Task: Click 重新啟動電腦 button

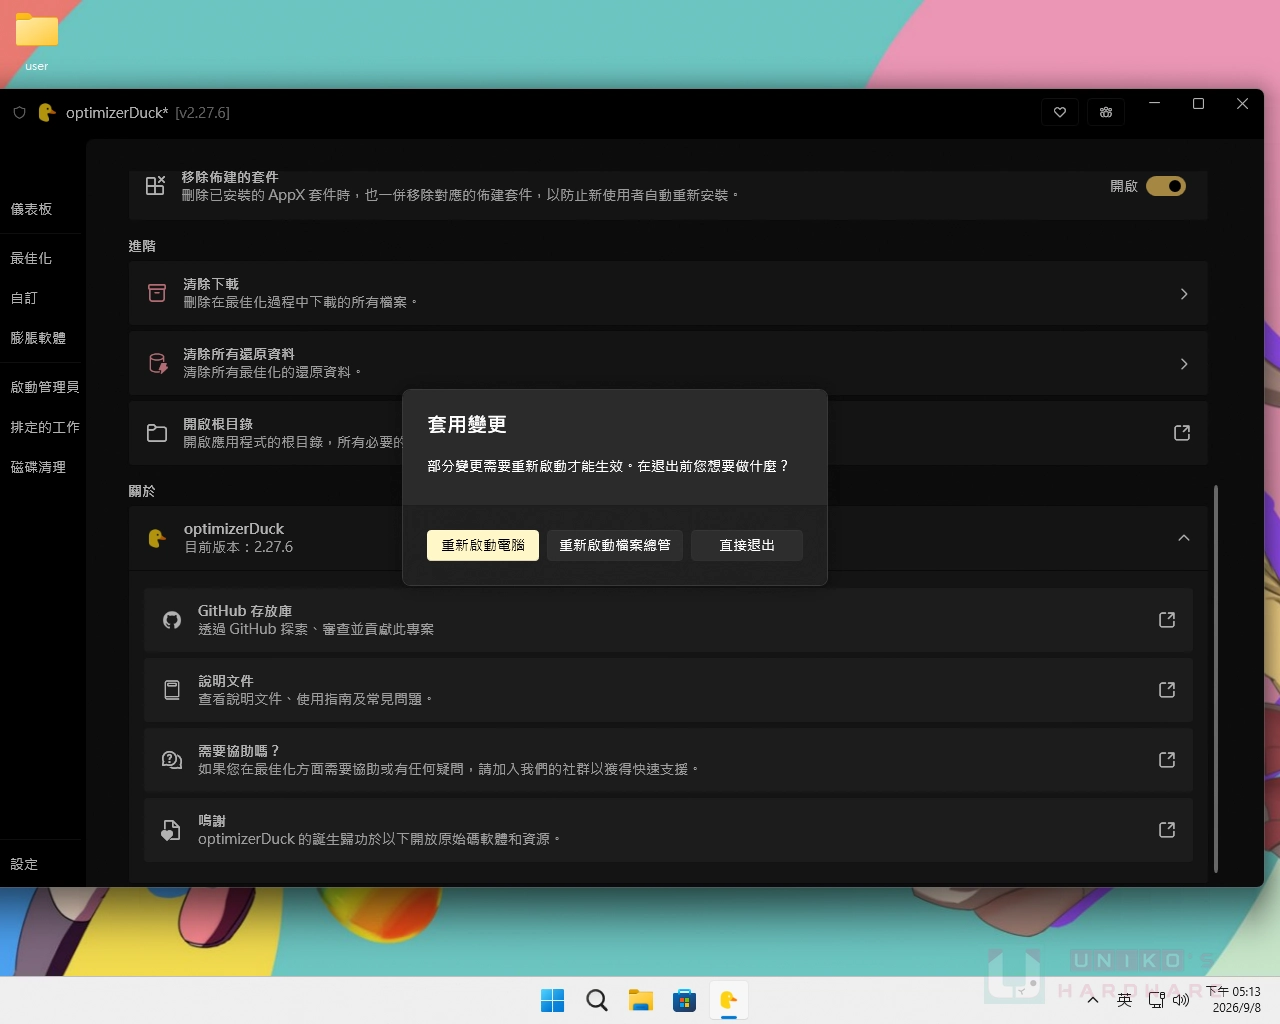Action: (483, 545)
